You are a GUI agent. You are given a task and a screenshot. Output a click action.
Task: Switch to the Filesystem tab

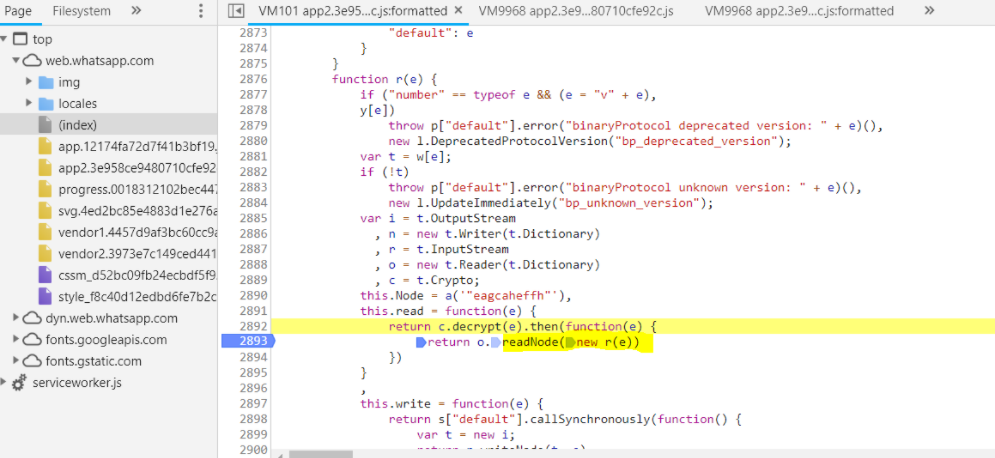[x=81, y=11]
